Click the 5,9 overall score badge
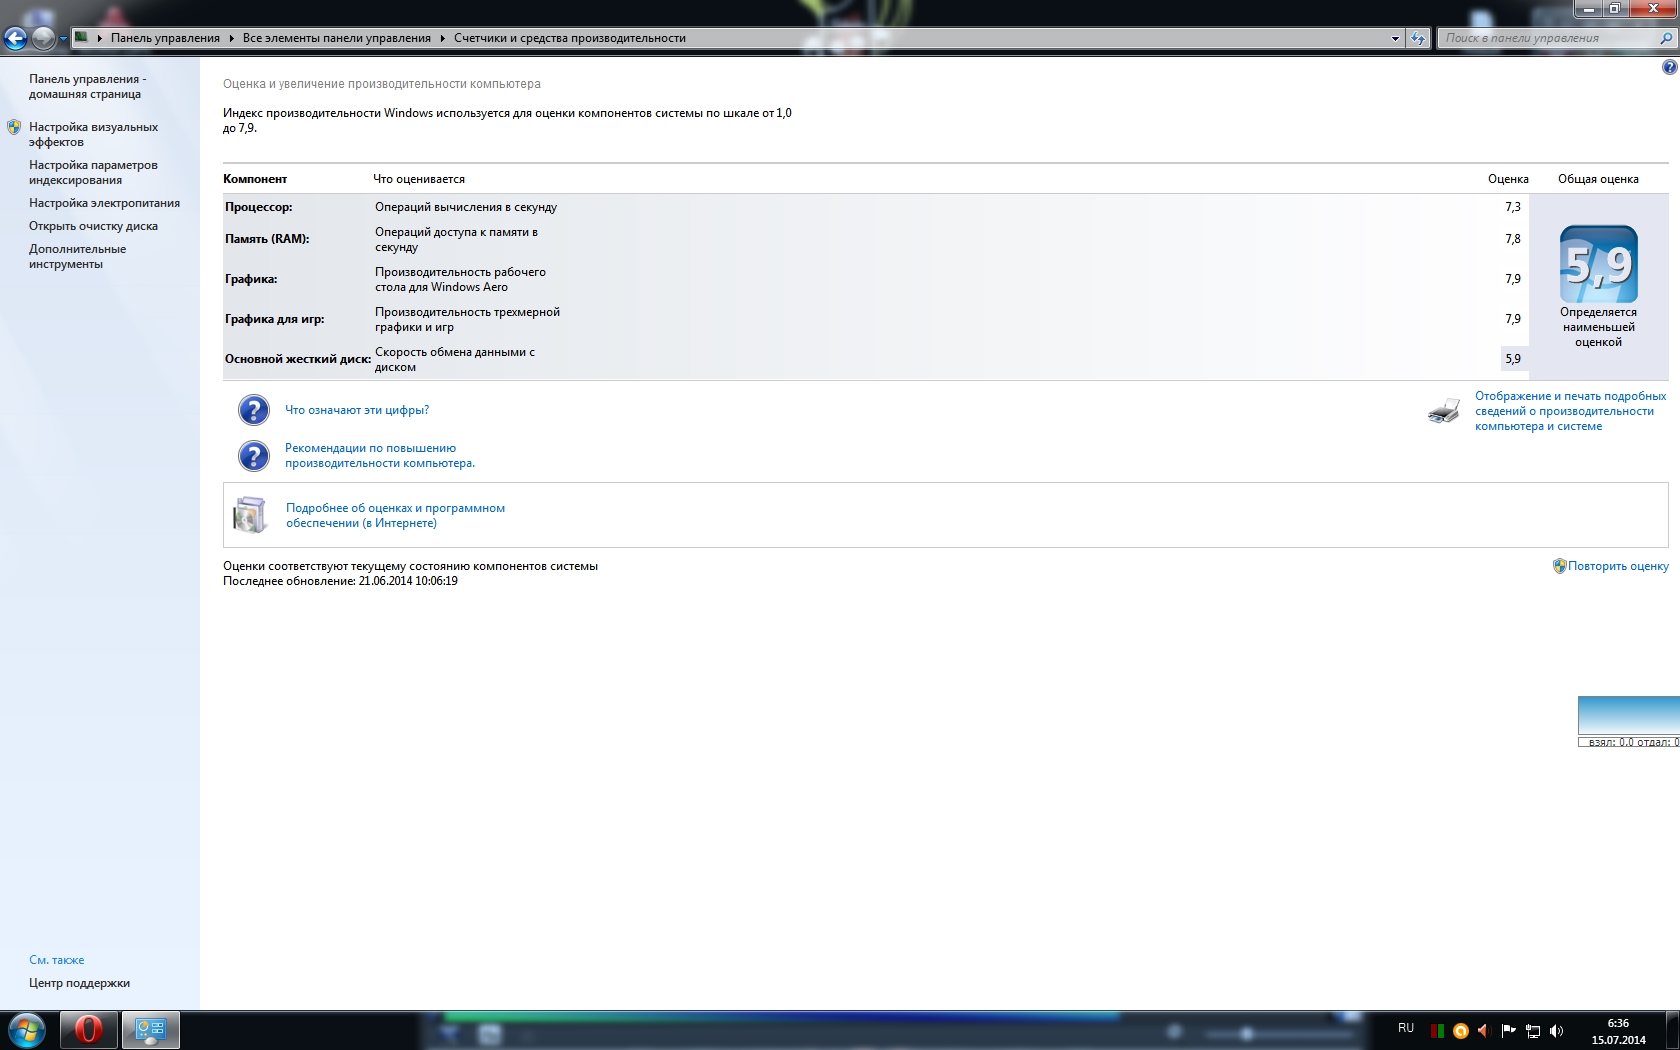 [x=1598, y=264]
